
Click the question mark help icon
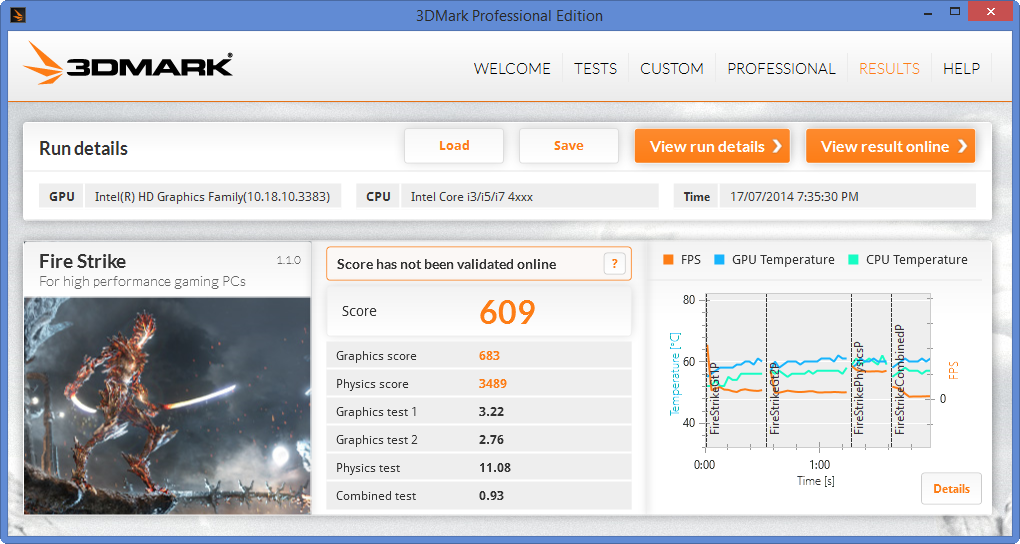click(x=615, y=264)
